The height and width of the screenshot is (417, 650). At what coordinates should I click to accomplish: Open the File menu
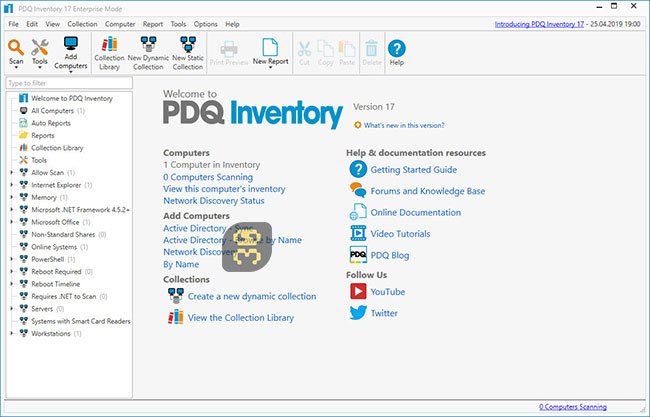13,24
